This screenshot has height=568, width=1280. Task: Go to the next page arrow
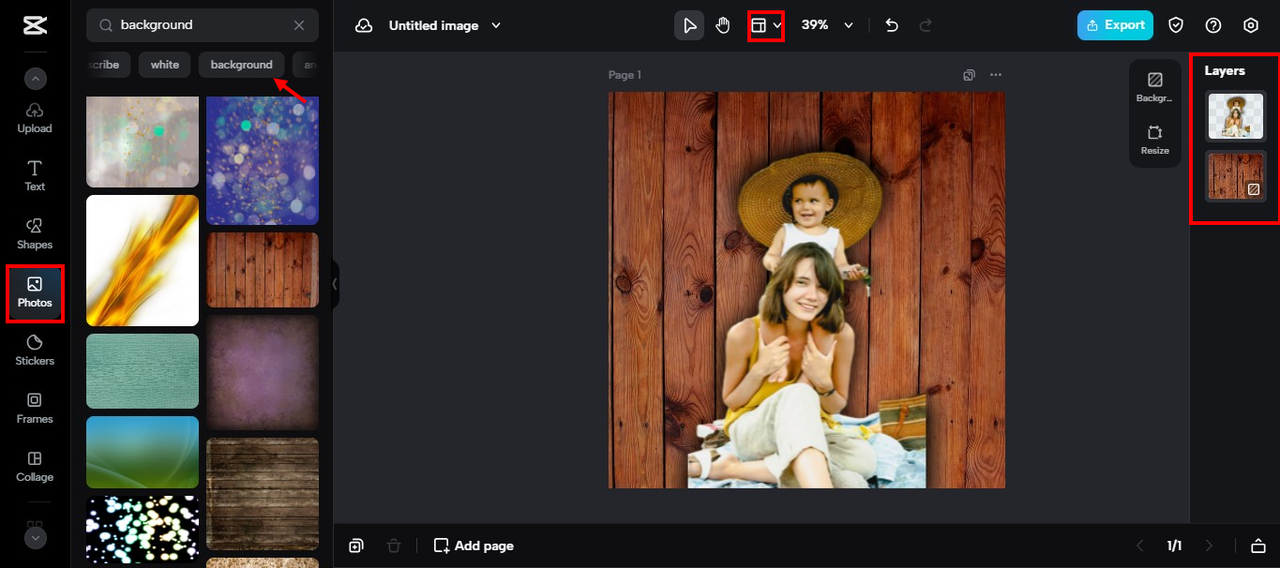point(1209,546)
